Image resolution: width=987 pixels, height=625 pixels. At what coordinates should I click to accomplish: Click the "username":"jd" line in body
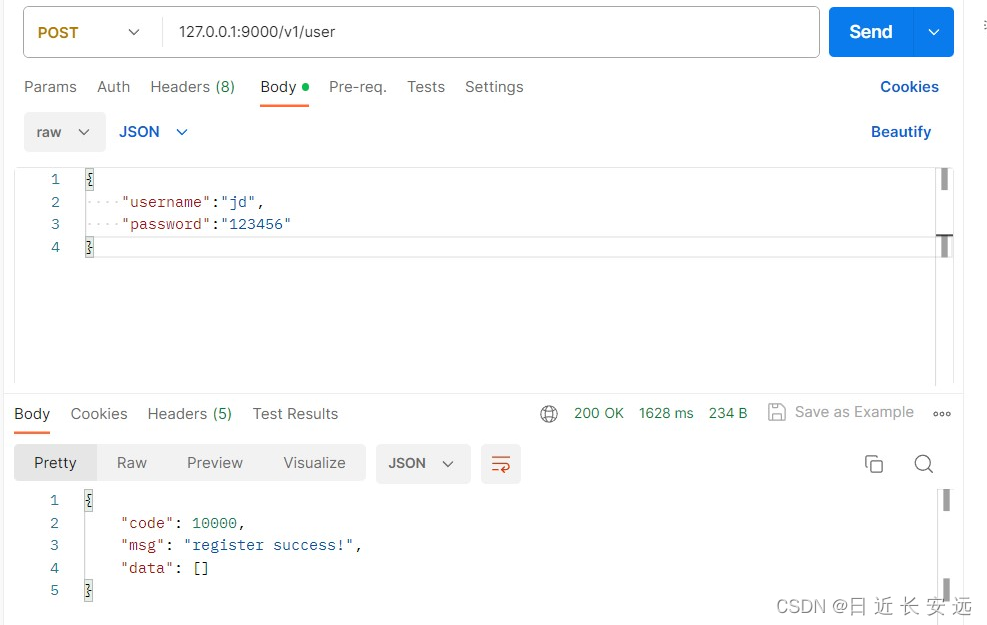click(193, 202)
